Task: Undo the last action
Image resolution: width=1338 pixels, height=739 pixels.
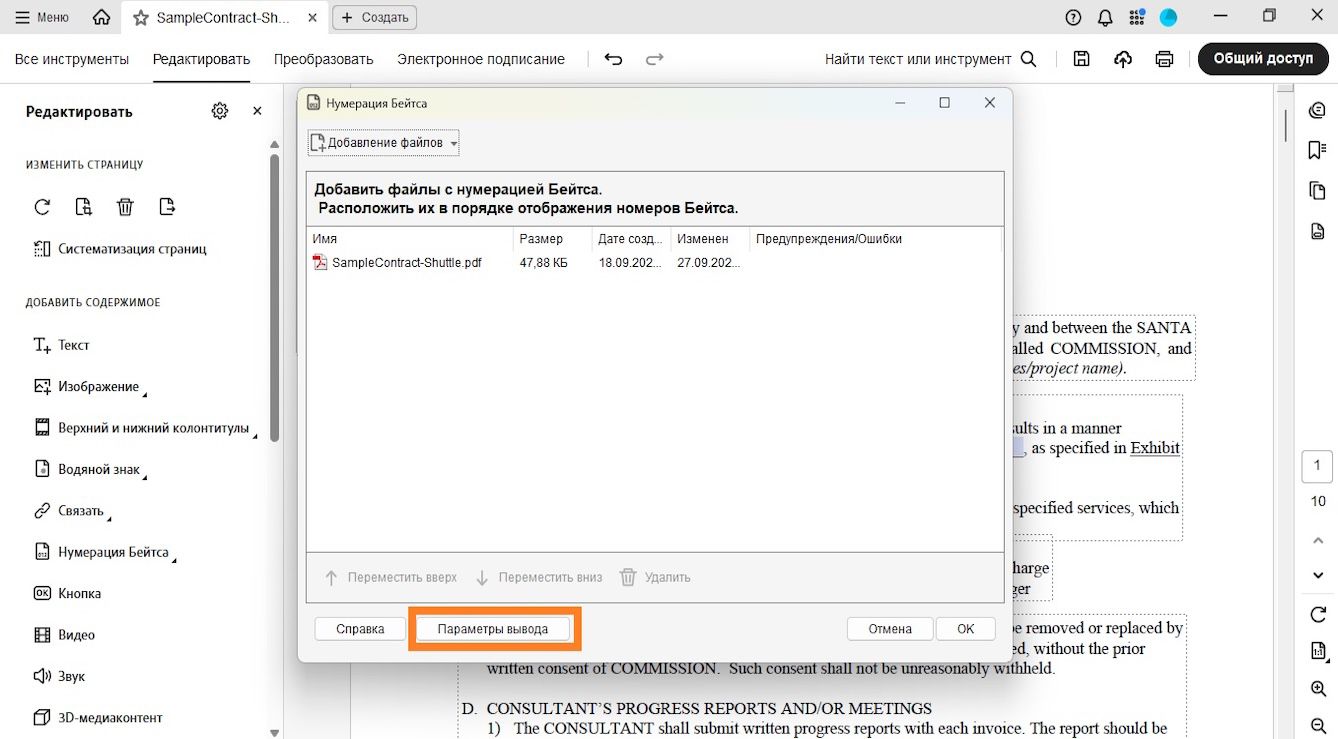Action: click(x=614, y=59)
